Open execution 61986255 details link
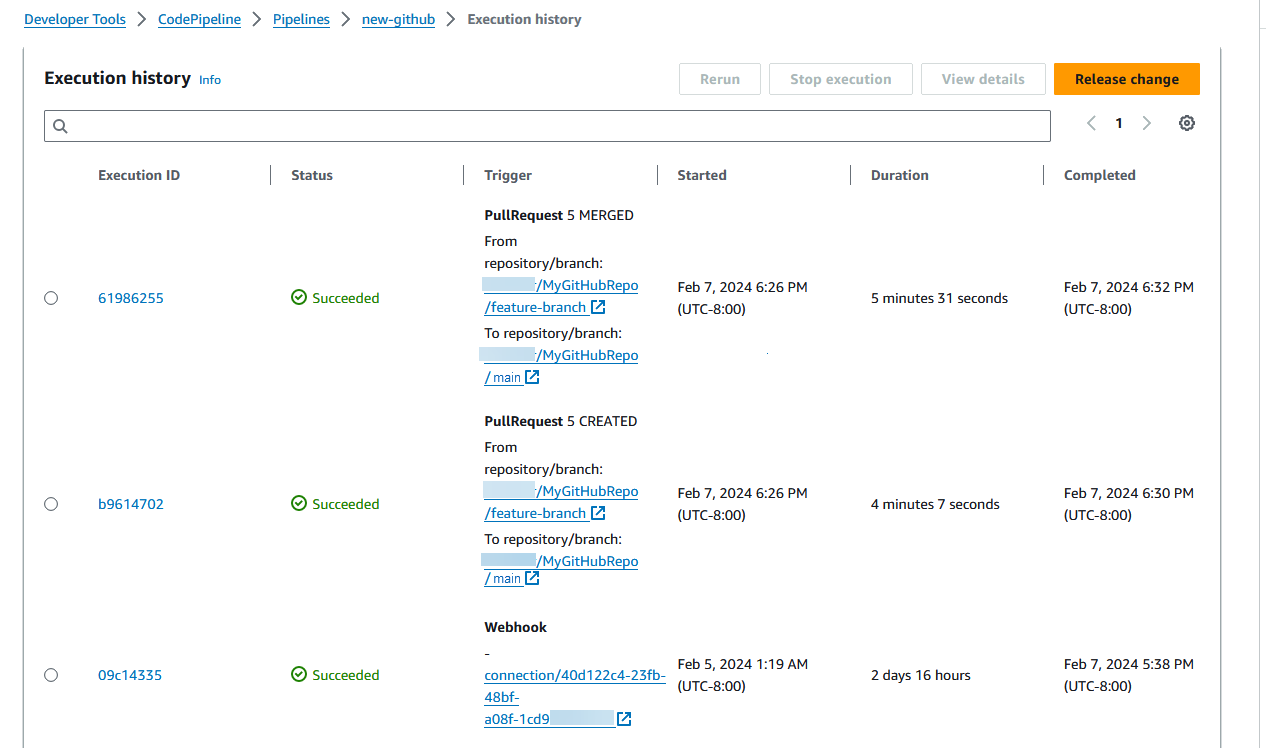Screen dimensions: 1266x748 tap(130, 297)
